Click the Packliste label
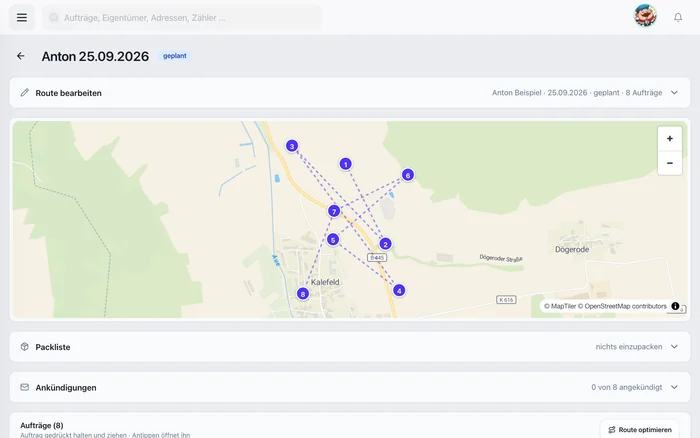Screen dimensions: 700x438 pyautogui.click(x=53, y=347)
